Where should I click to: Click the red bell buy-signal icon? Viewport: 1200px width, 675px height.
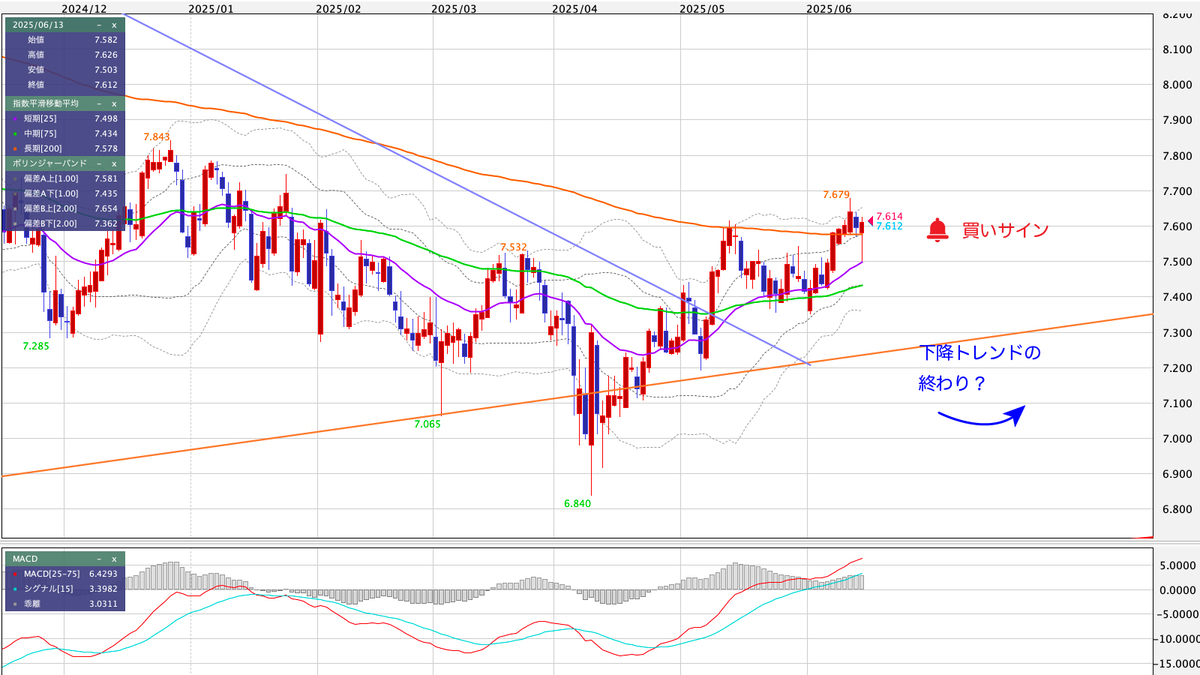click(x=937, y=230)
